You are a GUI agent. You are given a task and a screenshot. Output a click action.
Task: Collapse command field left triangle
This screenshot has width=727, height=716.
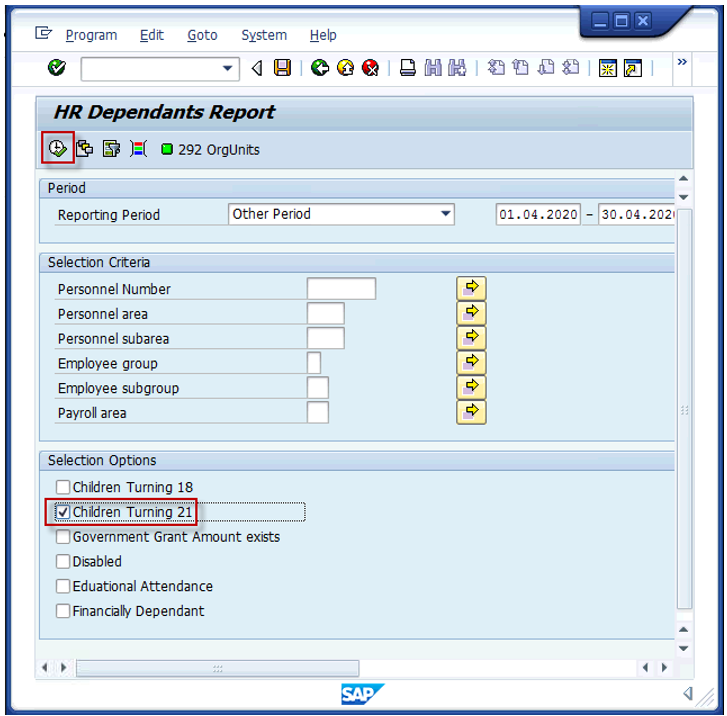(x=257, y=69)
